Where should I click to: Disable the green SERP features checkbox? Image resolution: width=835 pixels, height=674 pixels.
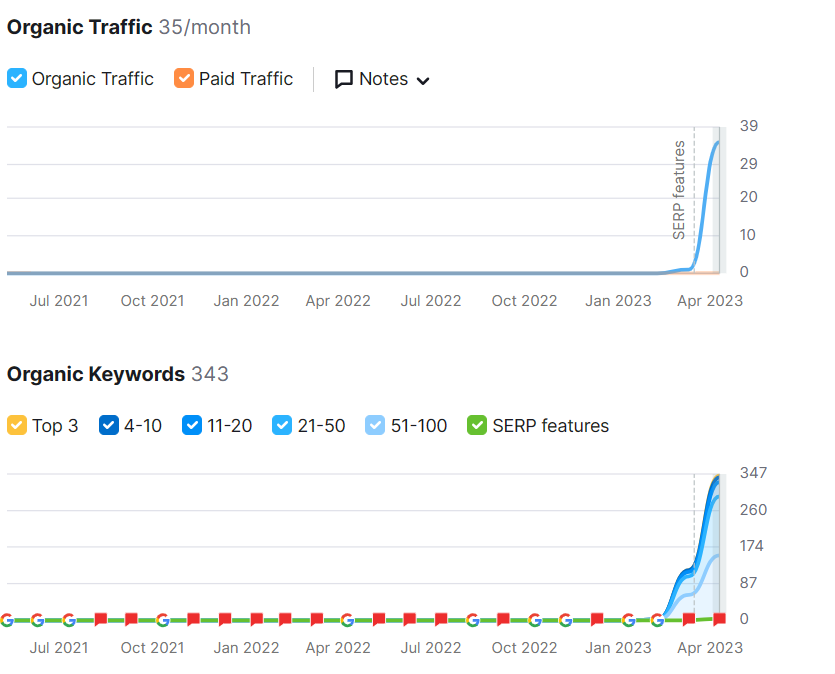click(478, 426)
